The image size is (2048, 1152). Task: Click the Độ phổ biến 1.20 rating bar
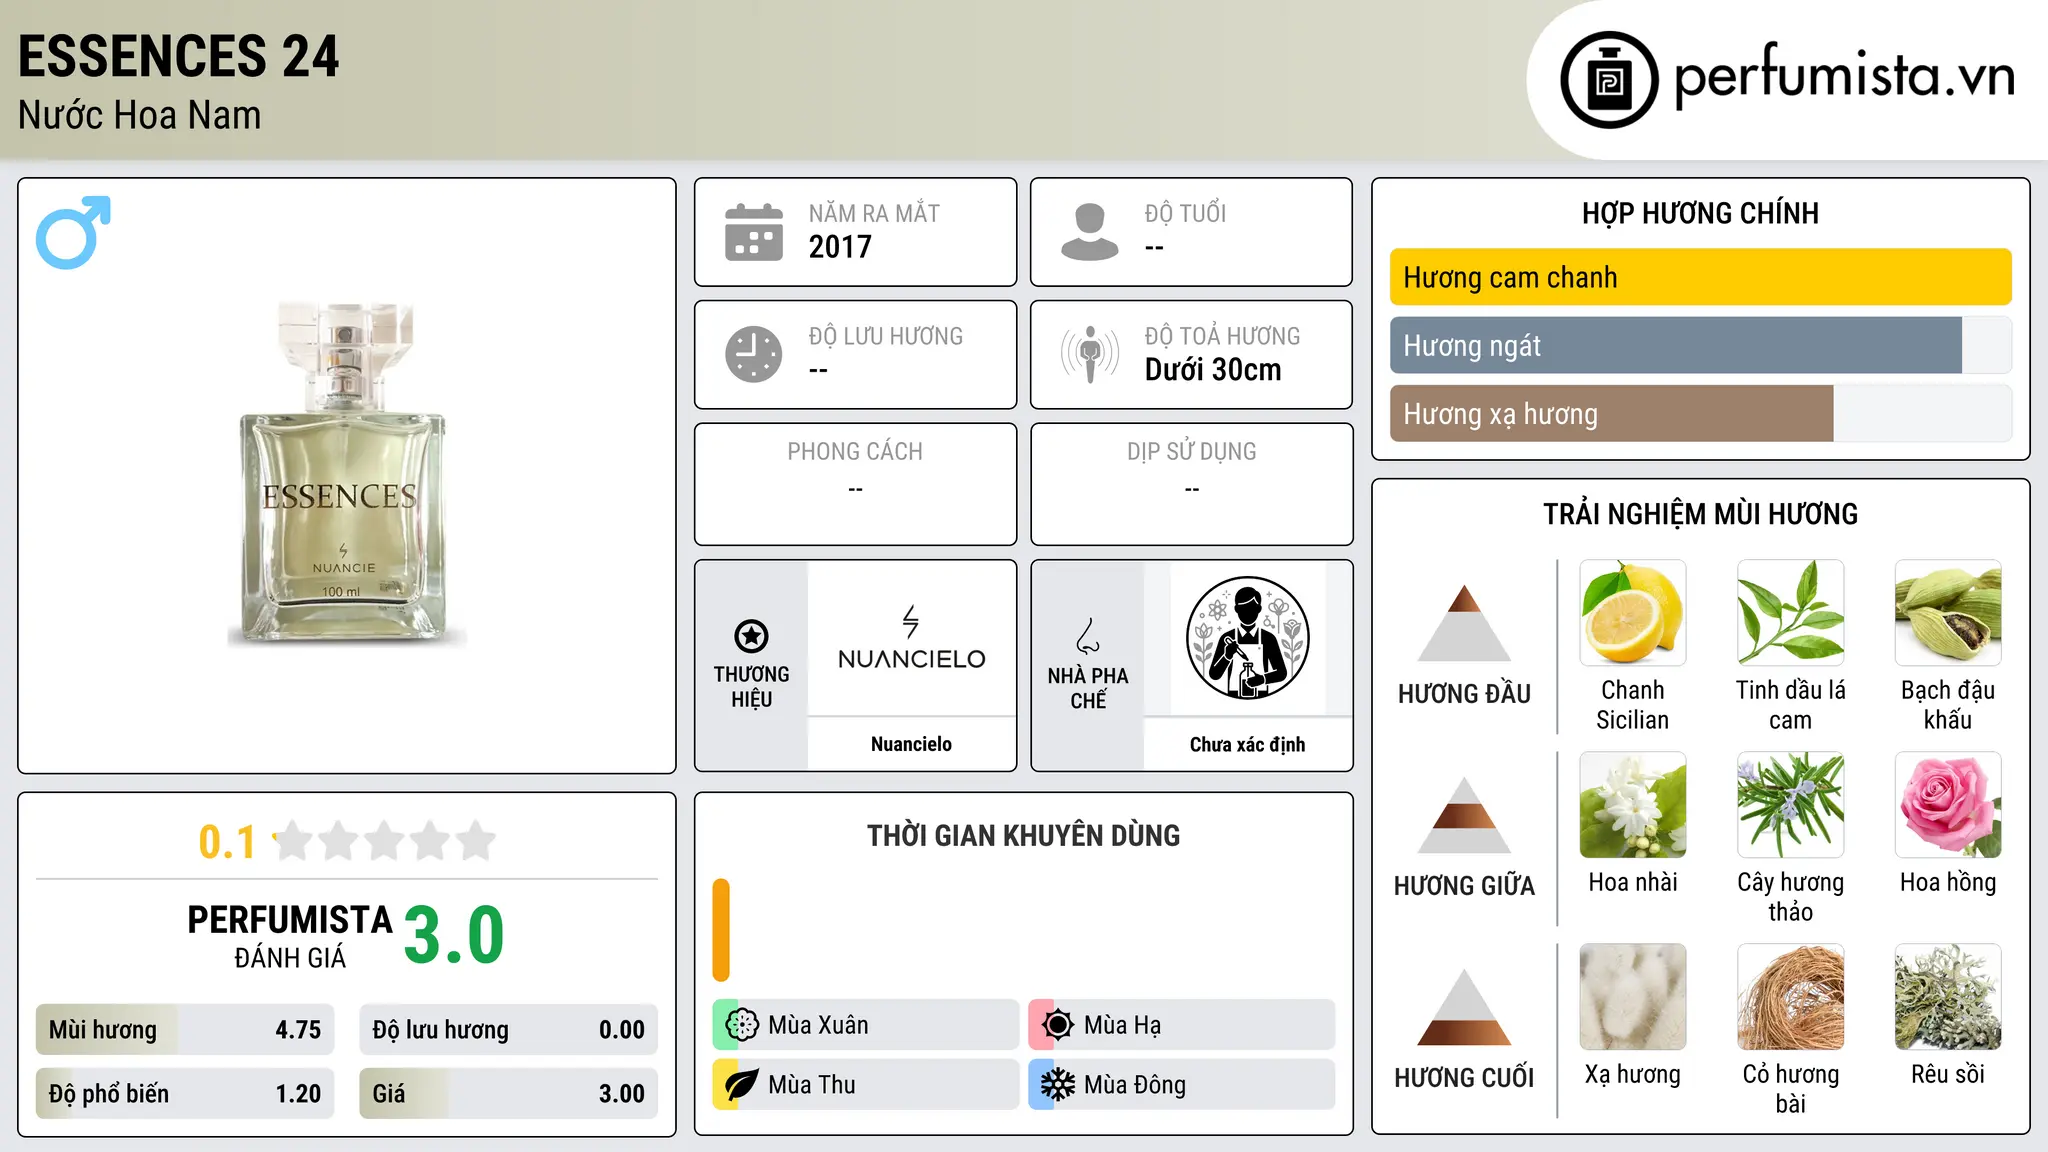tap(185, 1094)
